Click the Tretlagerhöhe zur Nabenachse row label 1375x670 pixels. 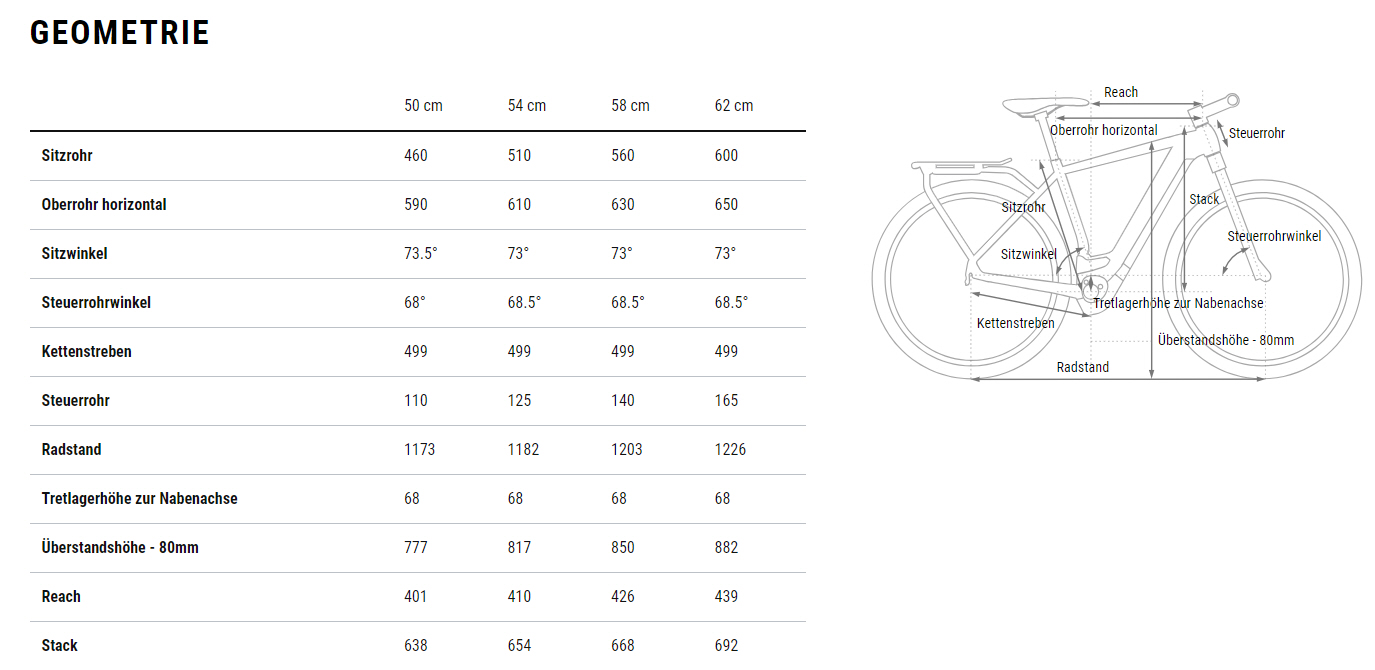140,499
